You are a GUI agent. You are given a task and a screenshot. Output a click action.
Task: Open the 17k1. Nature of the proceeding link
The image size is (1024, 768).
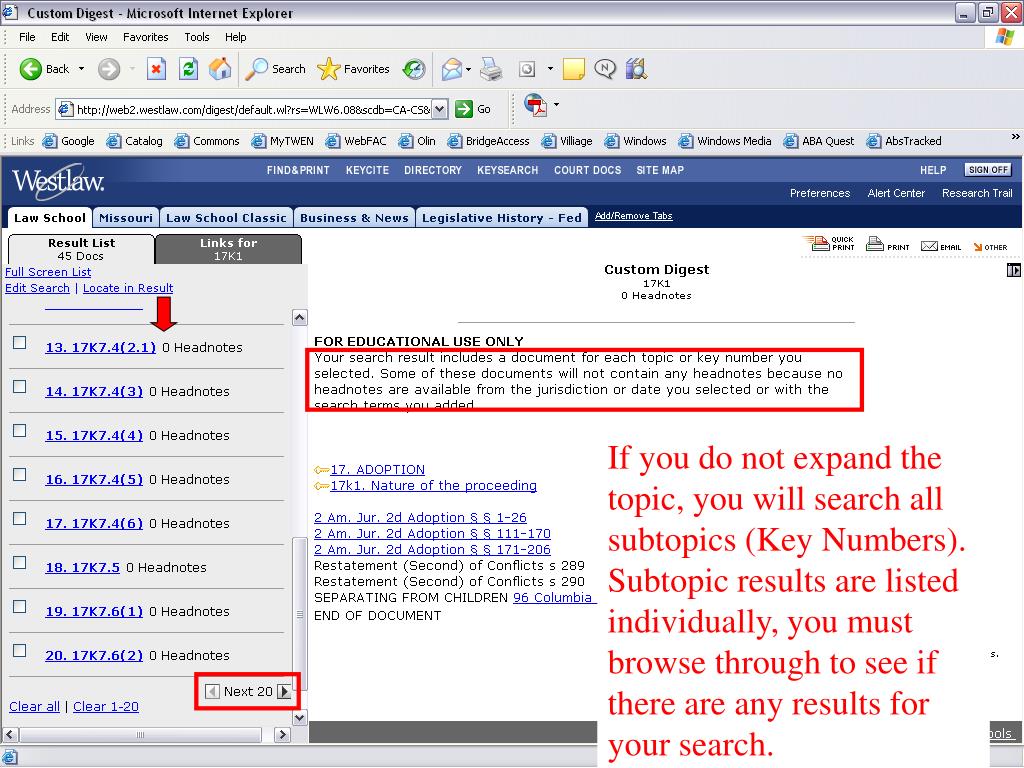(434, 486)
